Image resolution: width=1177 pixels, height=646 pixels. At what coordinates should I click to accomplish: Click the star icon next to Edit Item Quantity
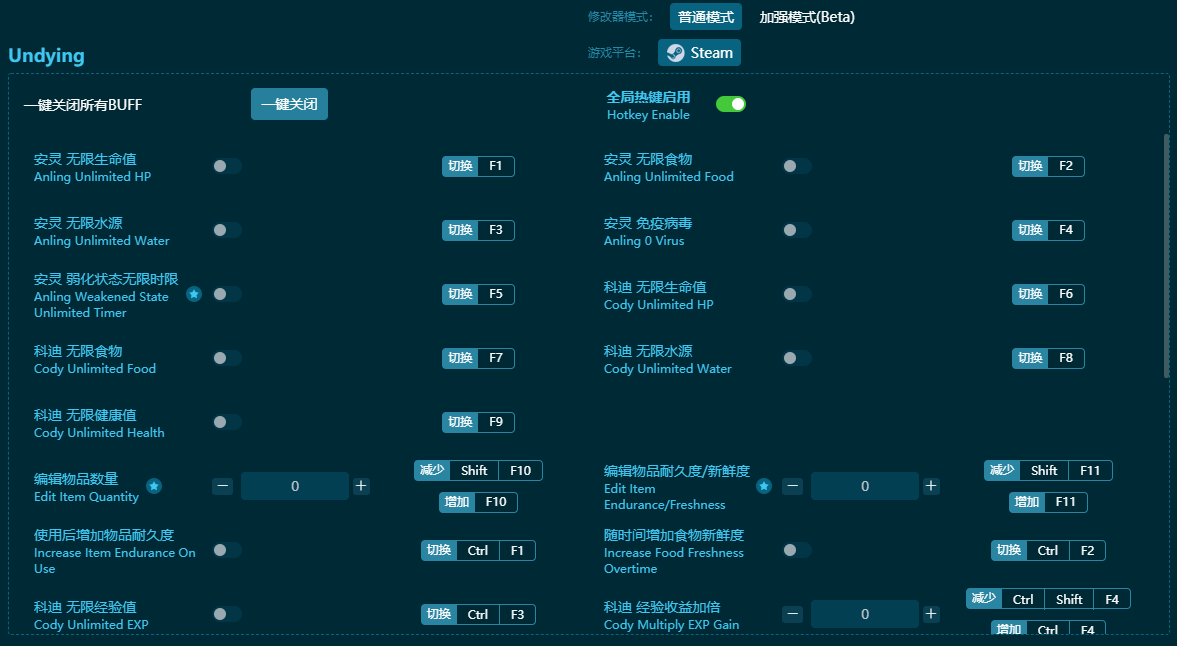coord(154,487)
